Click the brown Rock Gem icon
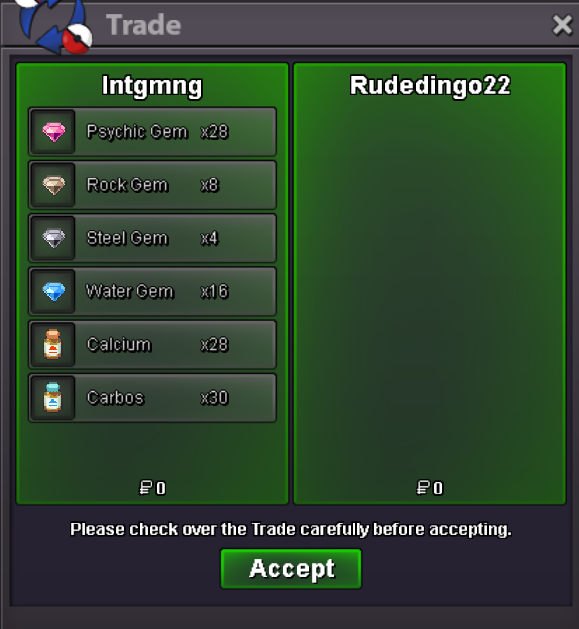The height and width of the screenshot is (629, 579). (x=54, y=185)
